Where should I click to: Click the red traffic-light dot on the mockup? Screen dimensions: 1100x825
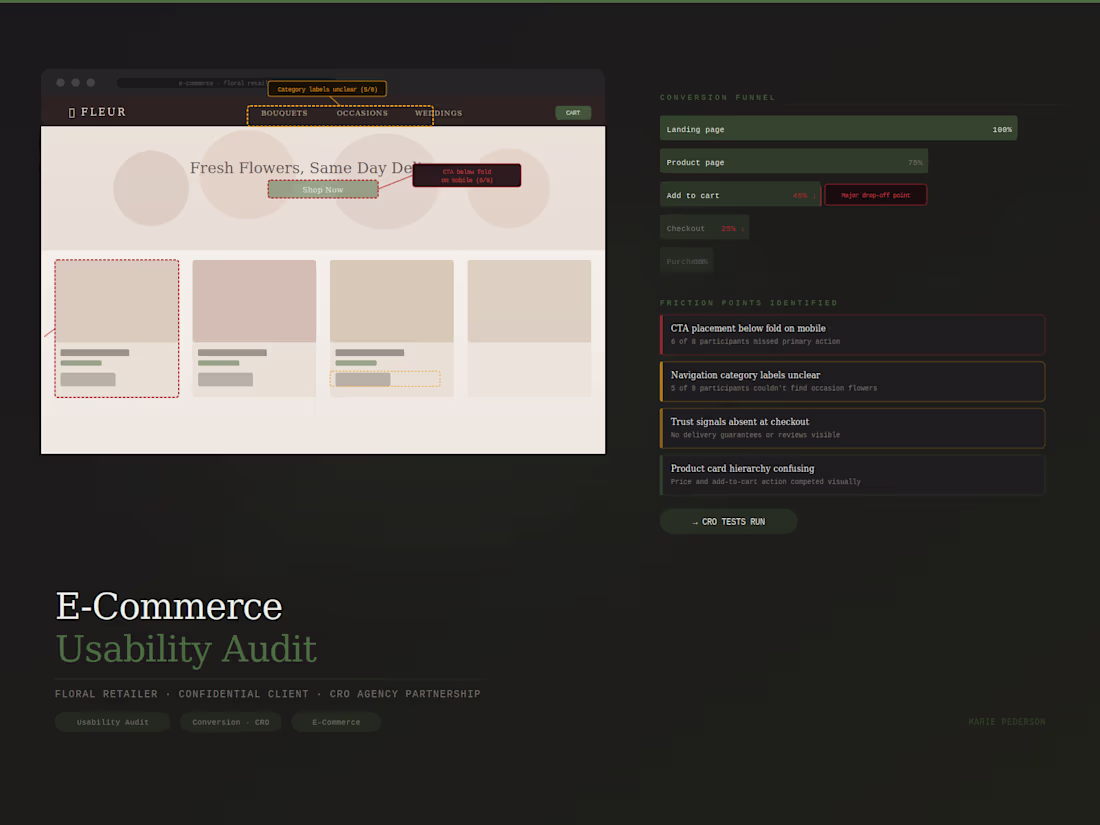click(x=60, y=82)
